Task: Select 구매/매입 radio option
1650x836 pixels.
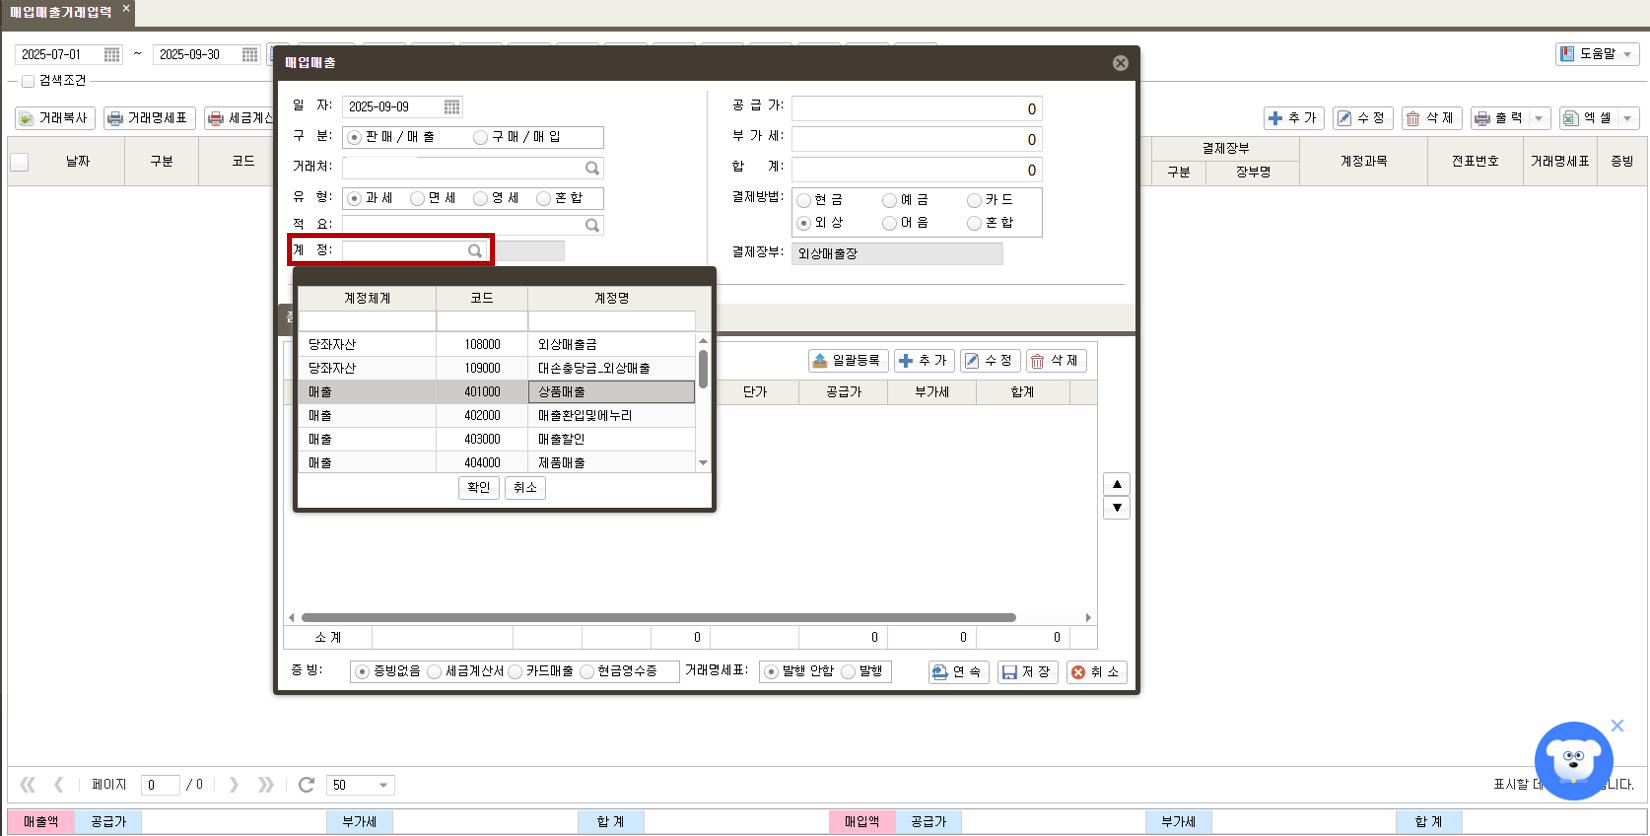Action: click(480, 137)
